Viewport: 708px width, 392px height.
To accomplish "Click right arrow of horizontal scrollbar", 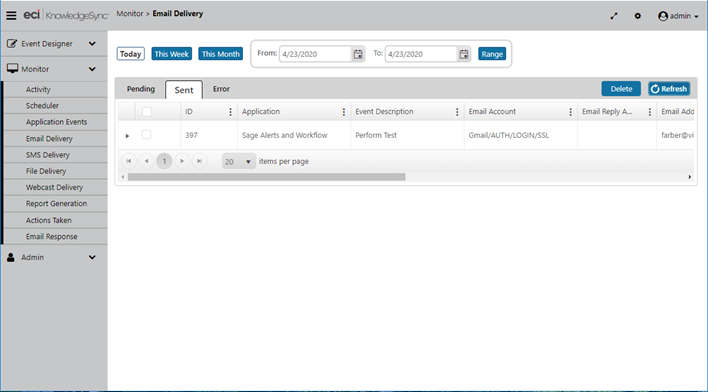I will [689, 177].
